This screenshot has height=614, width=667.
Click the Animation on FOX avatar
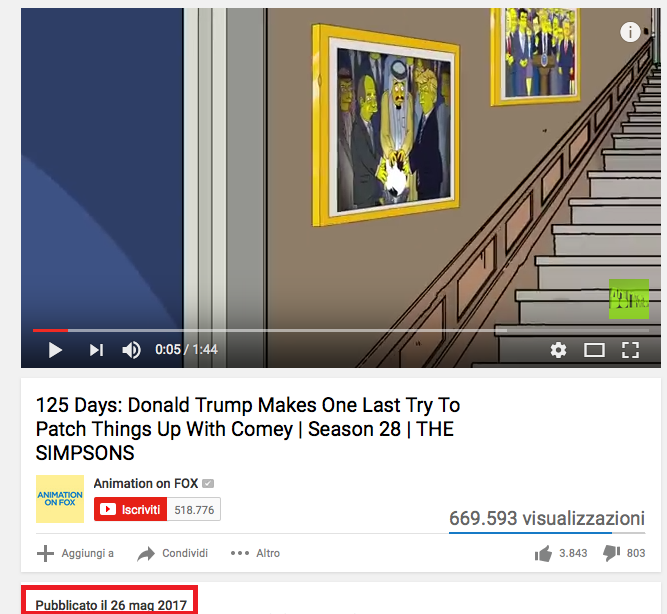(60, 499)
